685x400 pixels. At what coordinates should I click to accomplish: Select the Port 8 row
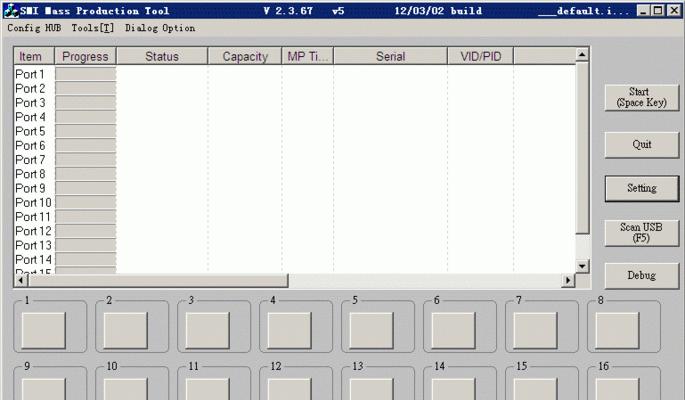pos(295,174)
